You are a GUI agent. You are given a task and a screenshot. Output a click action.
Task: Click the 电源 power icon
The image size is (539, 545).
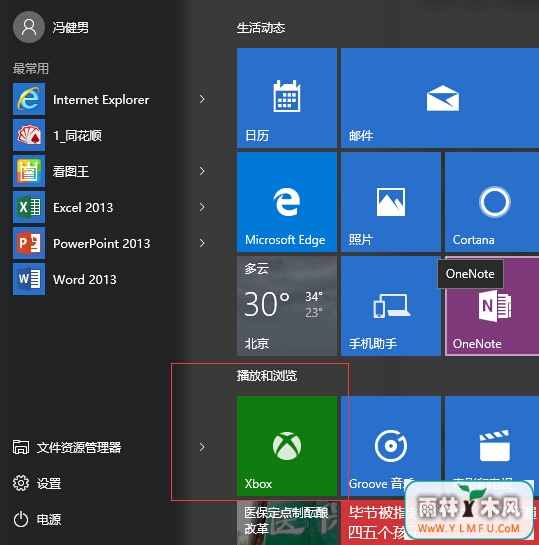coord(21,519)
